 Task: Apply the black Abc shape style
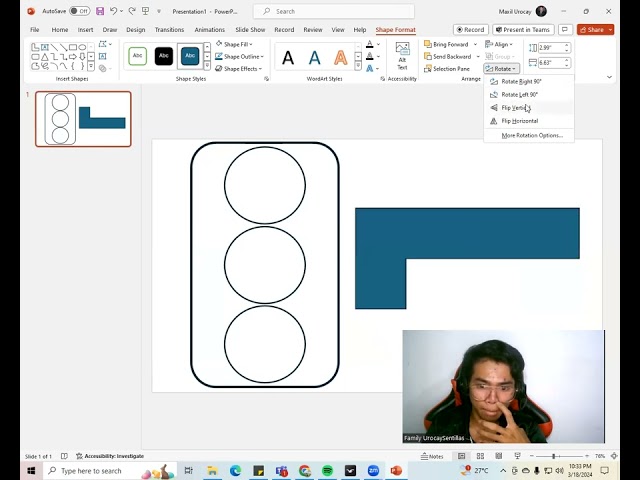[x=164, y=56]
